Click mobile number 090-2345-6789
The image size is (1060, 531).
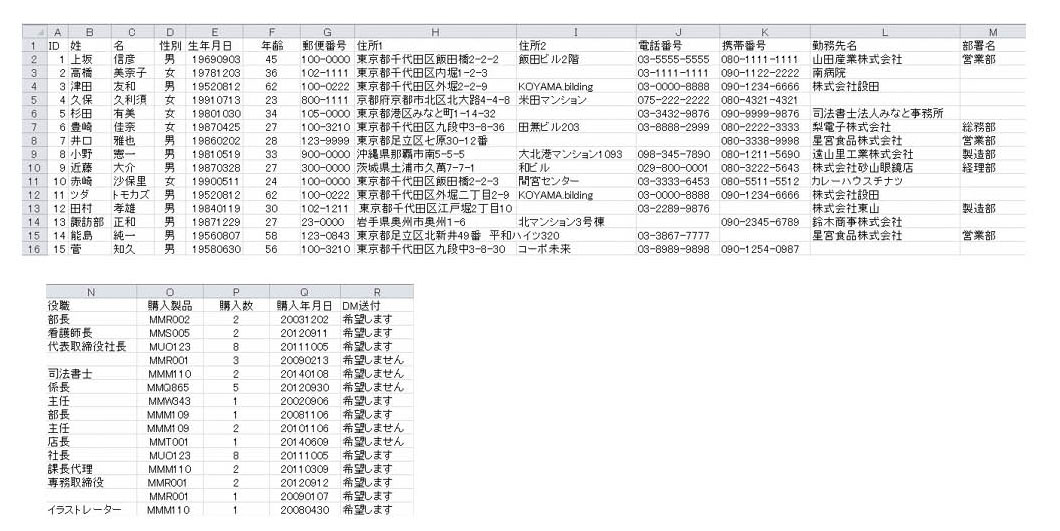point(759,222)
